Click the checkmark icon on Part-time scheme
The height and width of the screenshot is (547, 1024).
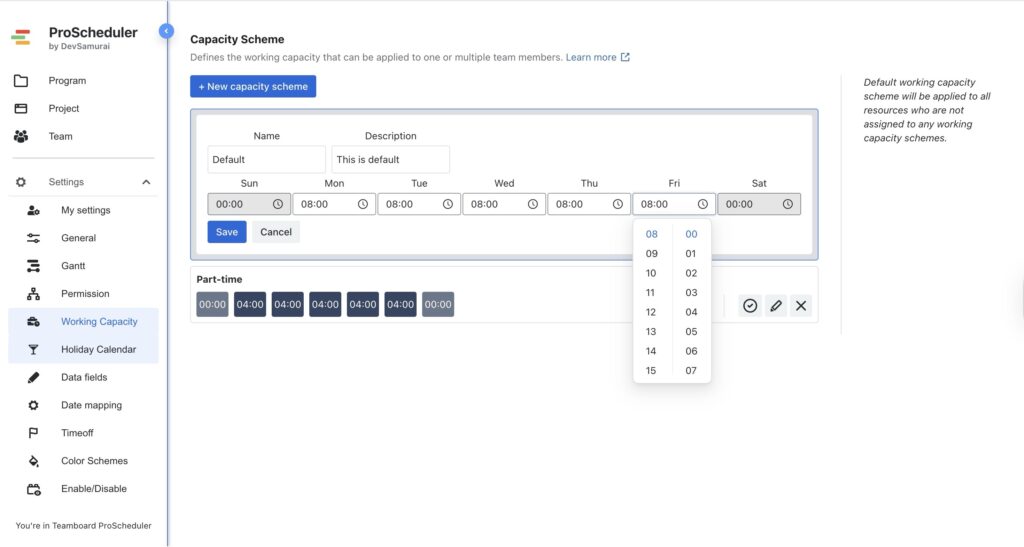pyautogui.click(x=750, y=306)
